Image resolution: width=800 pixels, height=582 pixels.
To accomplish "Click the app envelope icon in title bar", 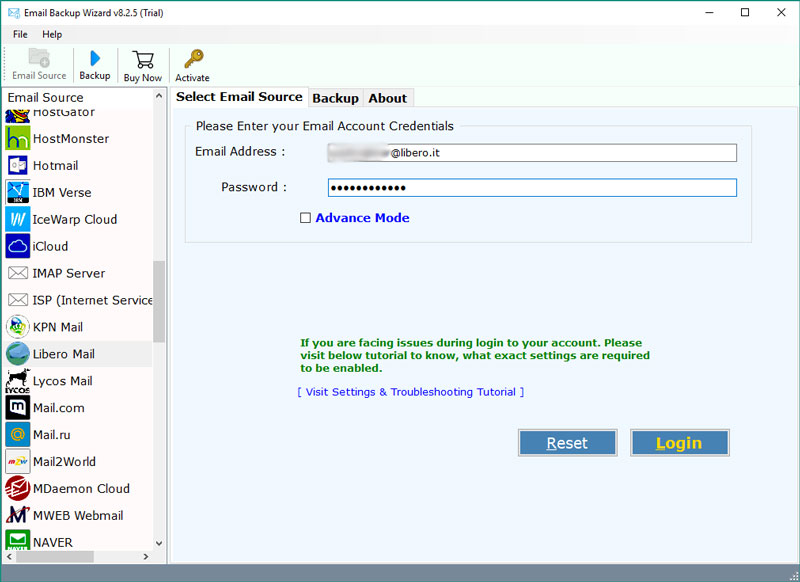I will click(14, 13).
